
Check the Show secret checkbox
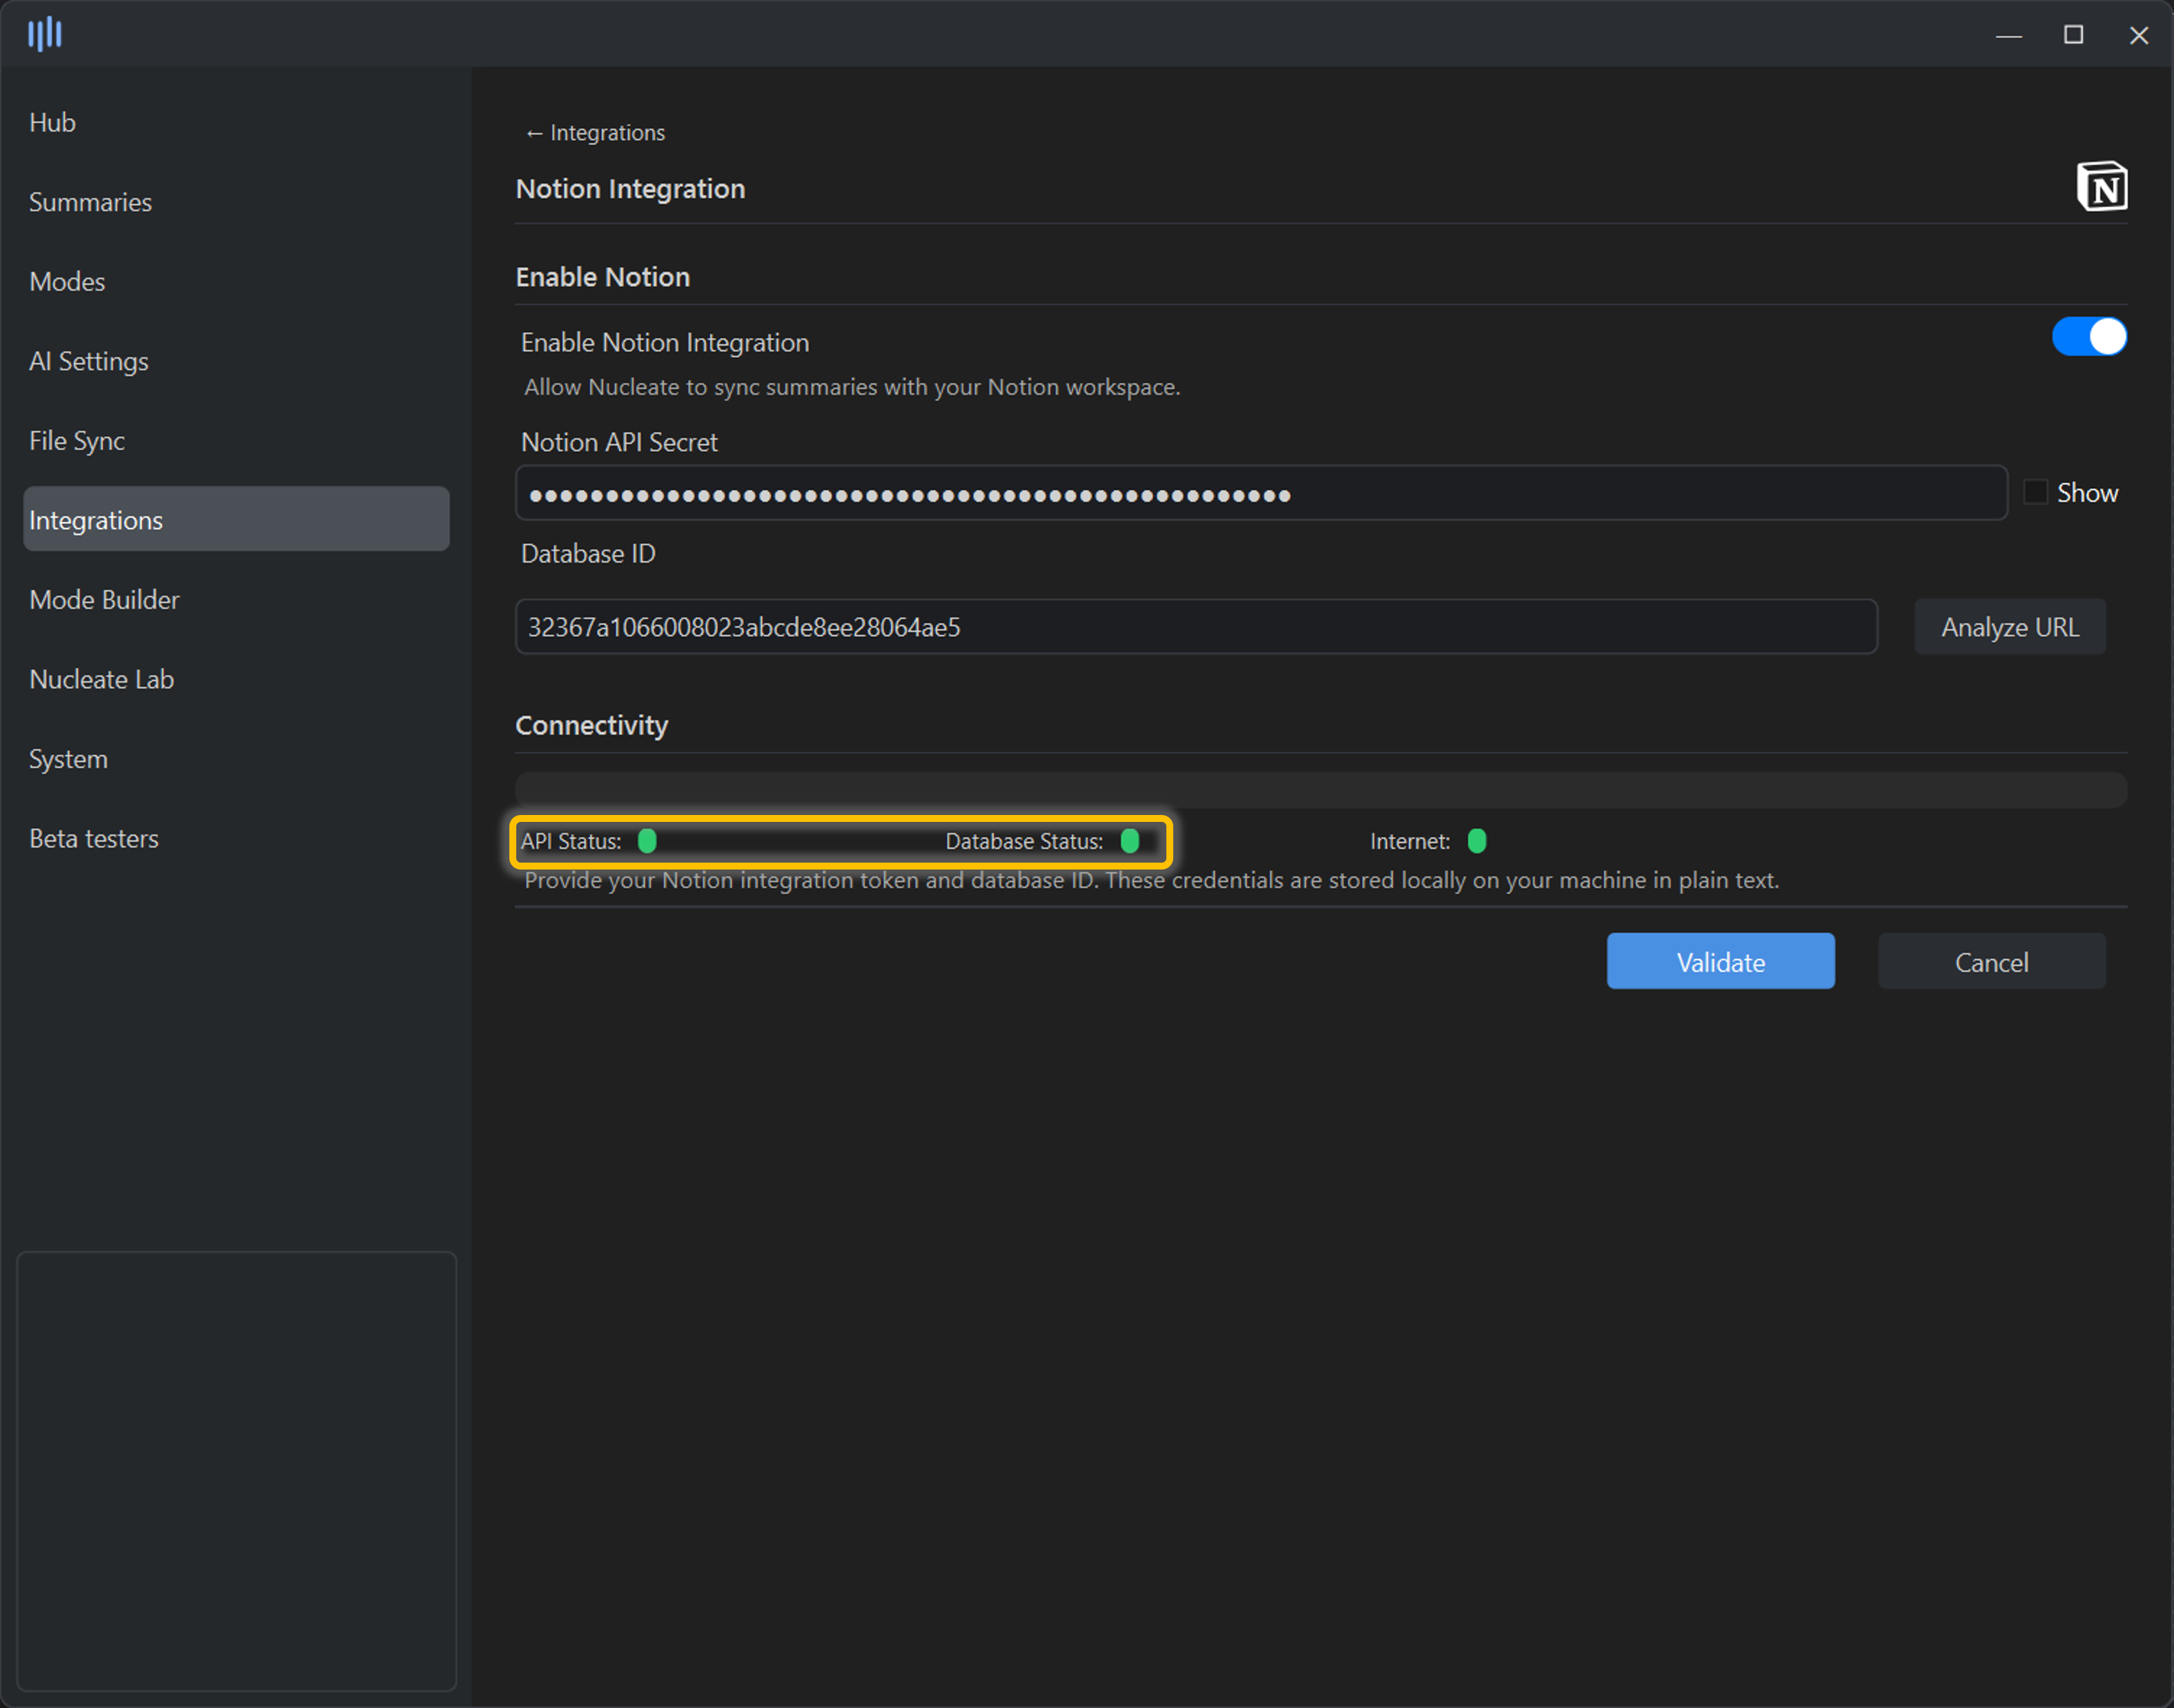coord(2034,492)
